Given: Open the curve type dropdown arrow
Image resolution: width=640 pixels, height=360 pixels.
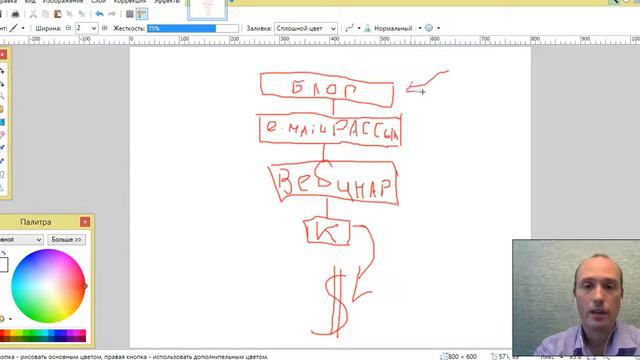Looking at the screenshot, I should tap(359, 28).
